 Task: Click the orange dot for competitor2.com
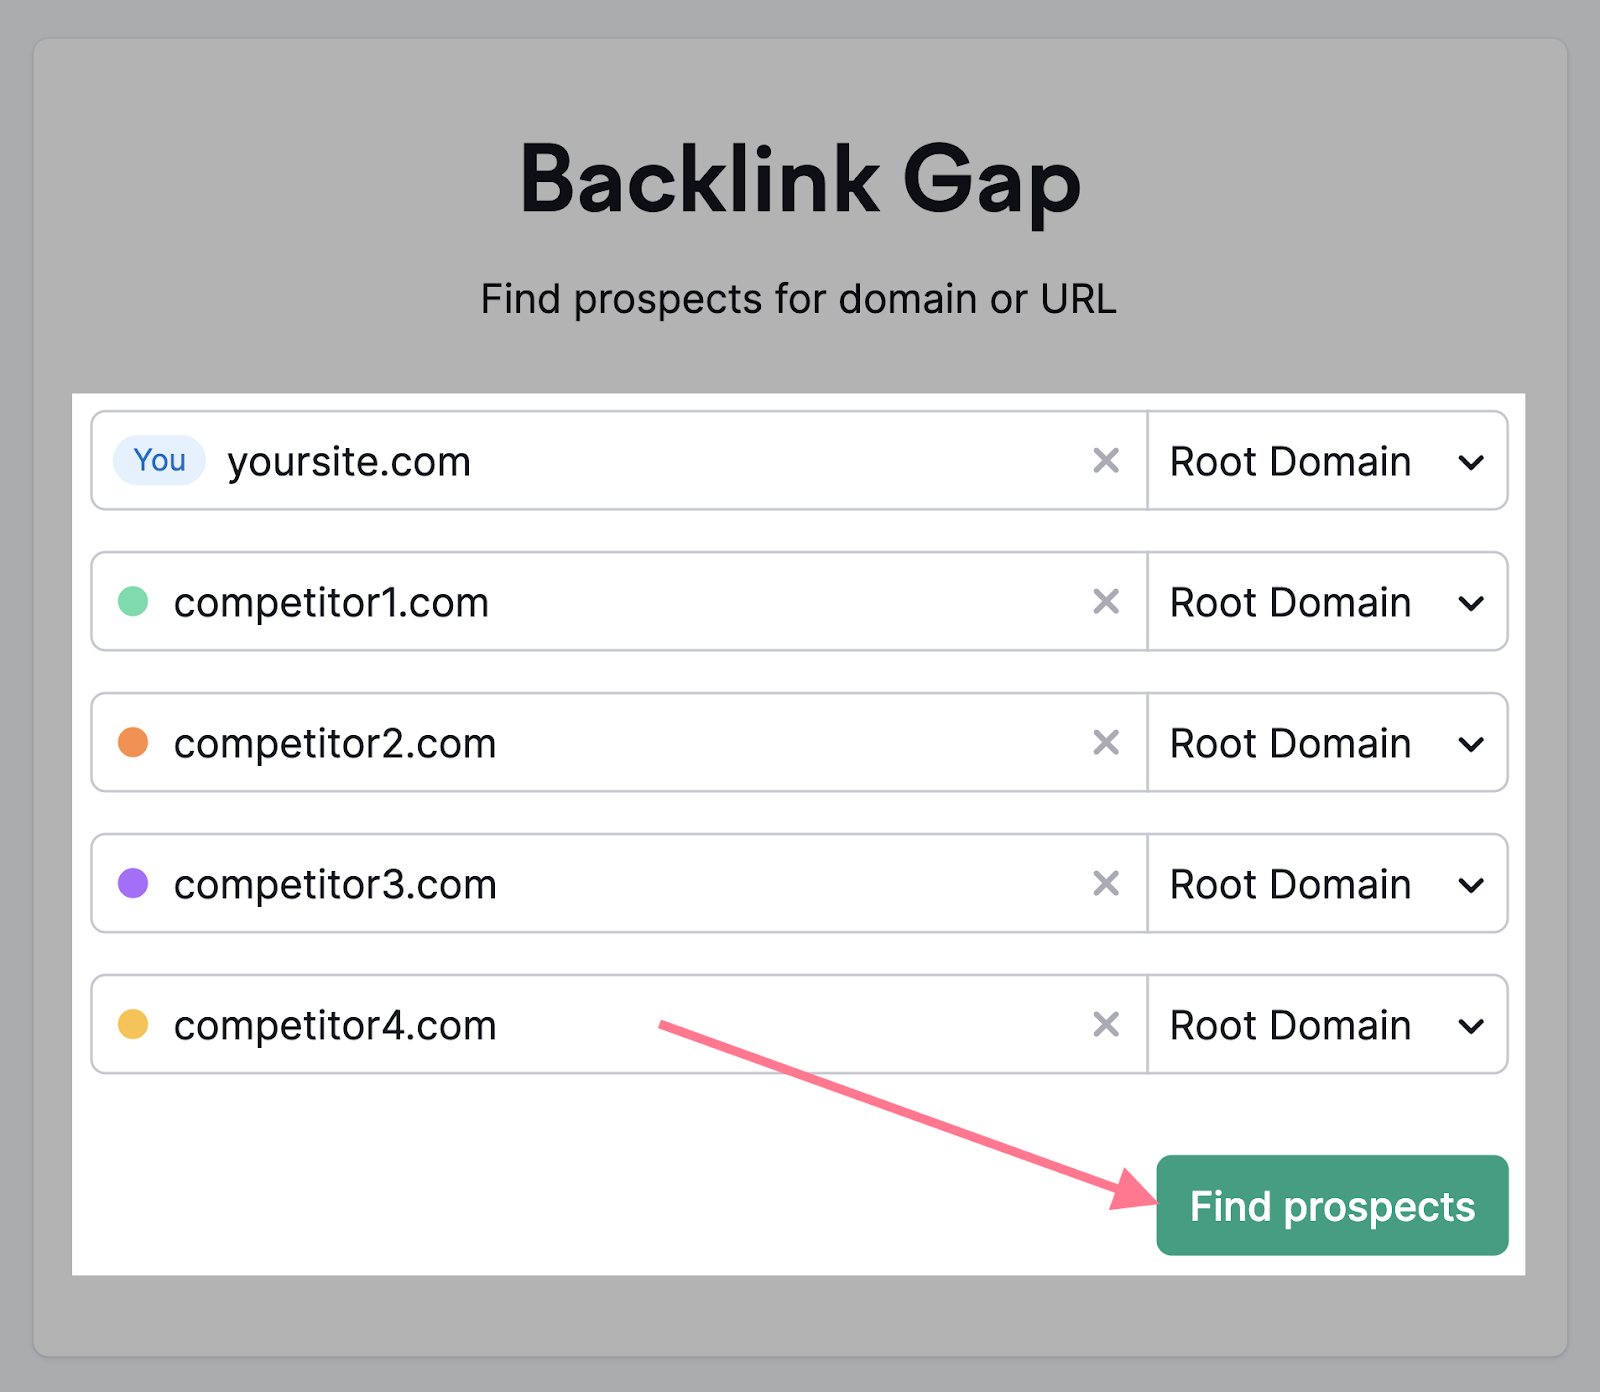click(135, 743)
